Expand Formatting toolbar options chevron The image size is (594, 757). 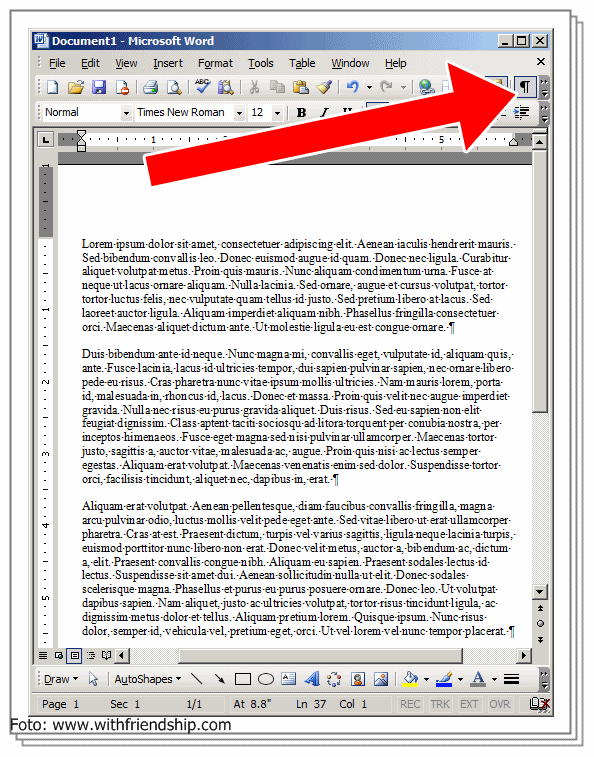(544, 113)
